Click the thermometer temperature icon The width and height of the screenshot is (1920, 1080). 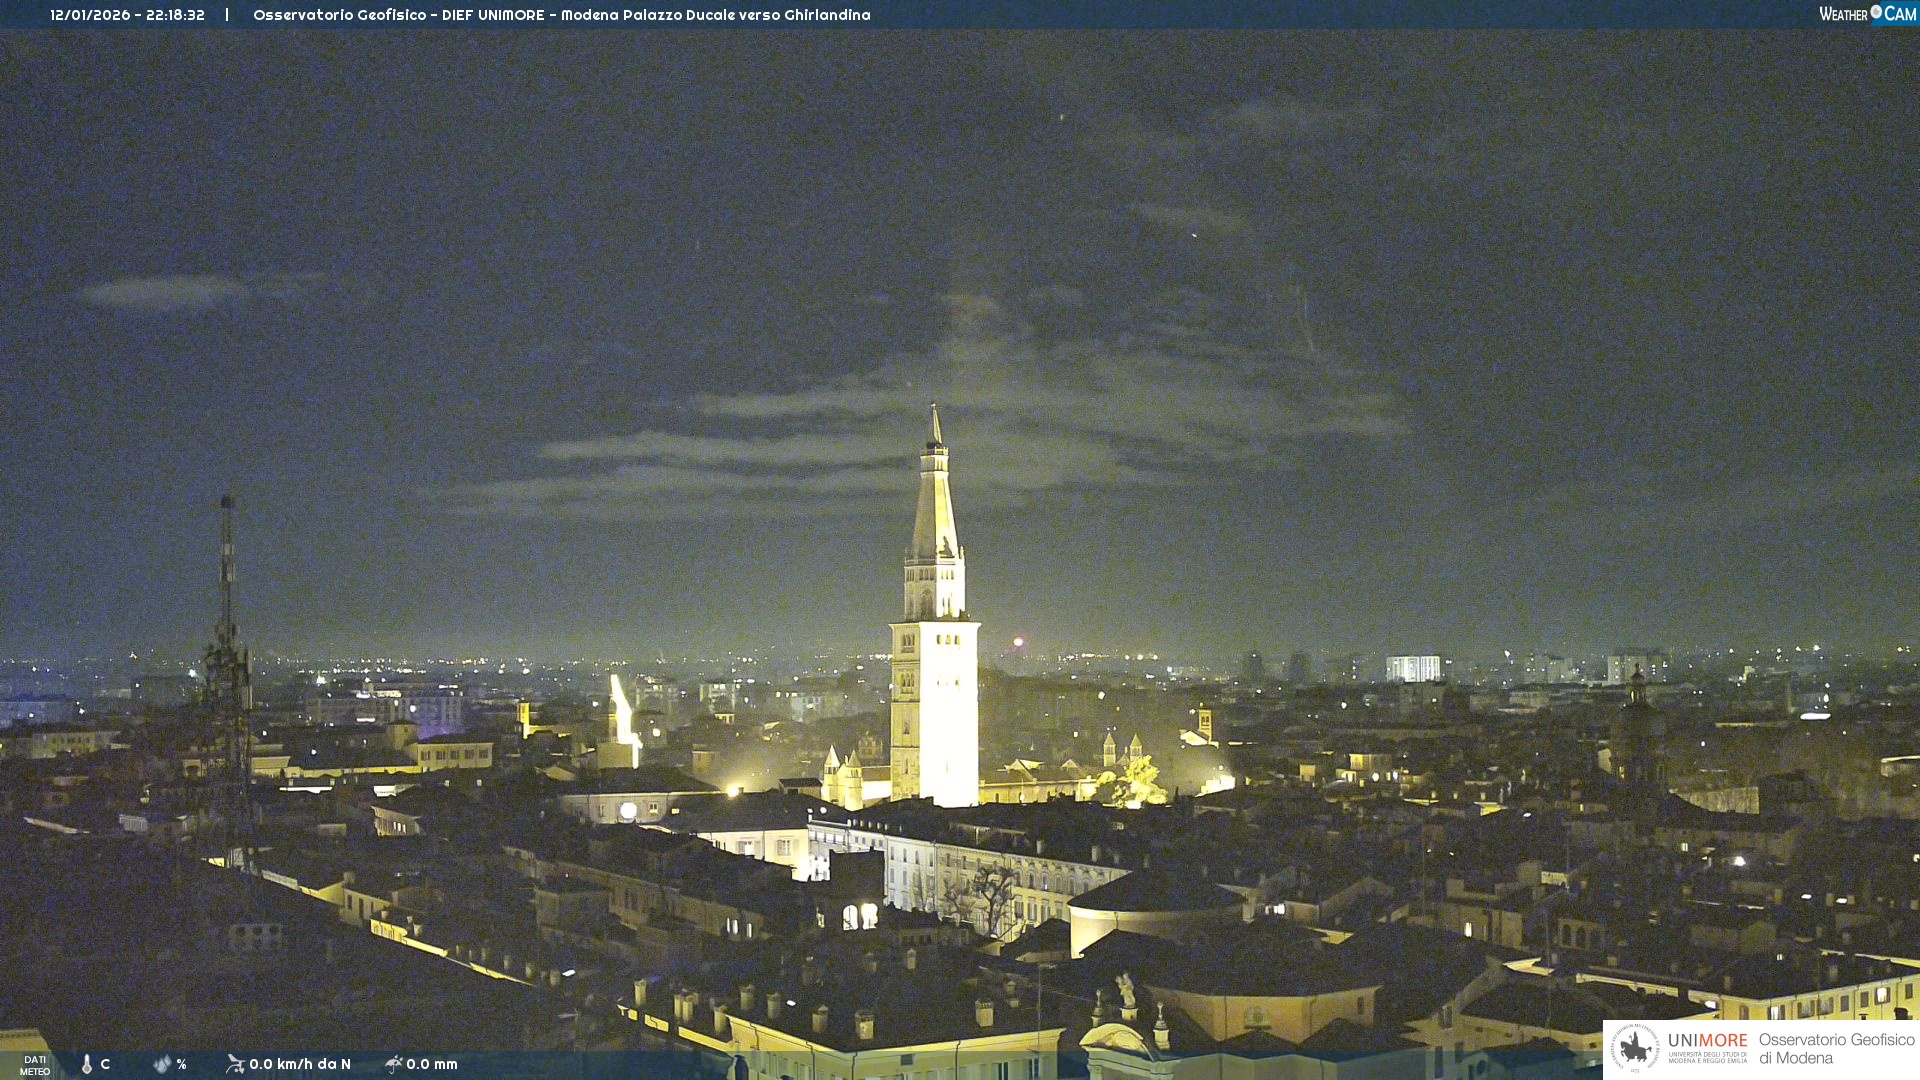[87, 1064]
